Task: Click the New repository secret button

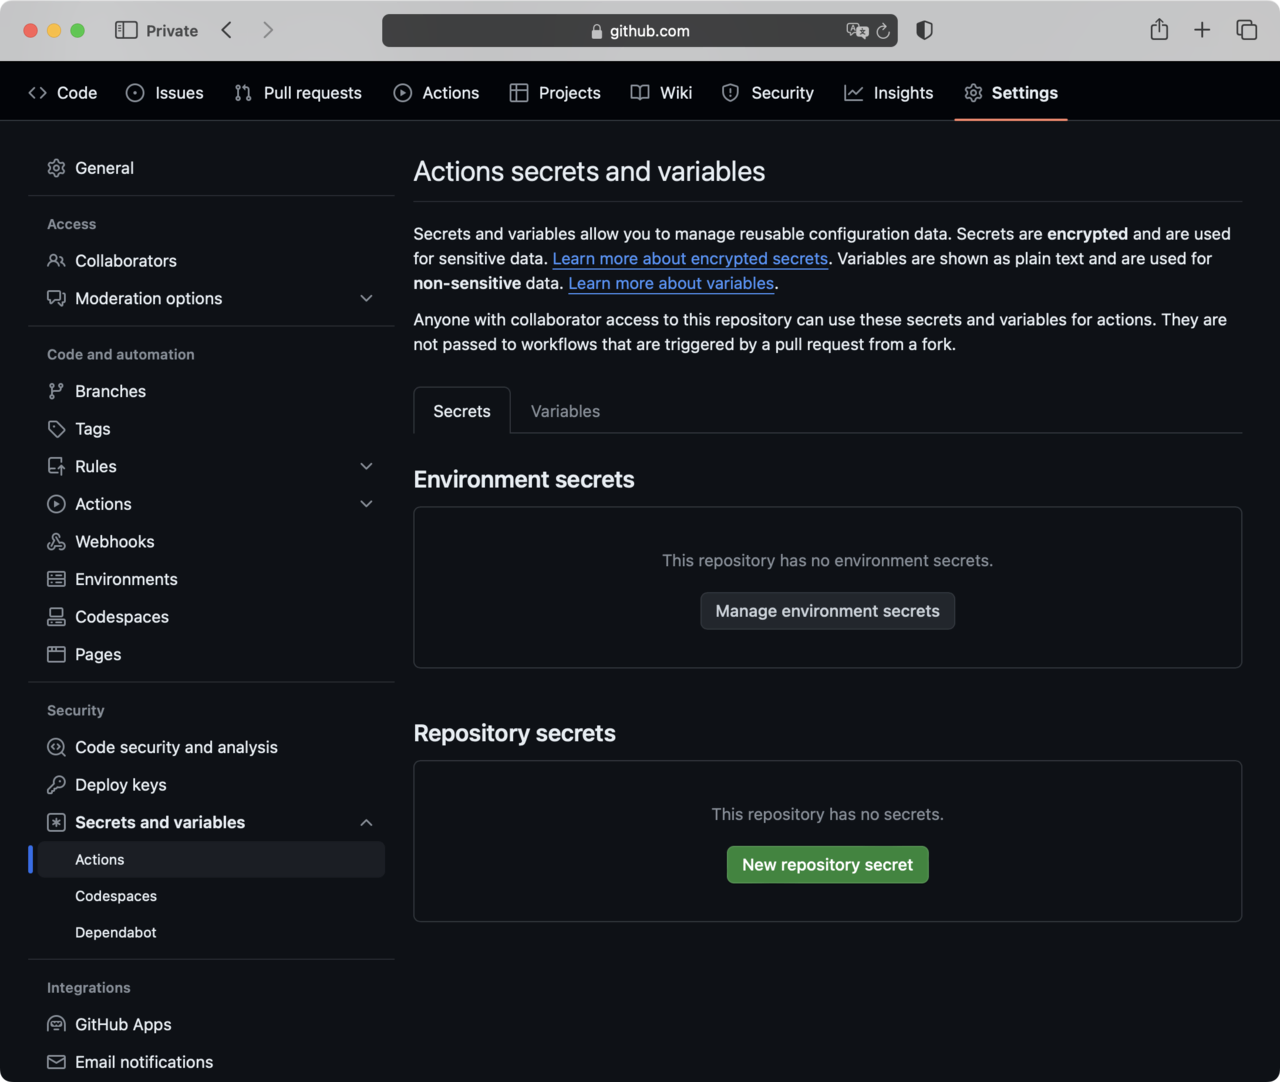Action: (827, 865)
